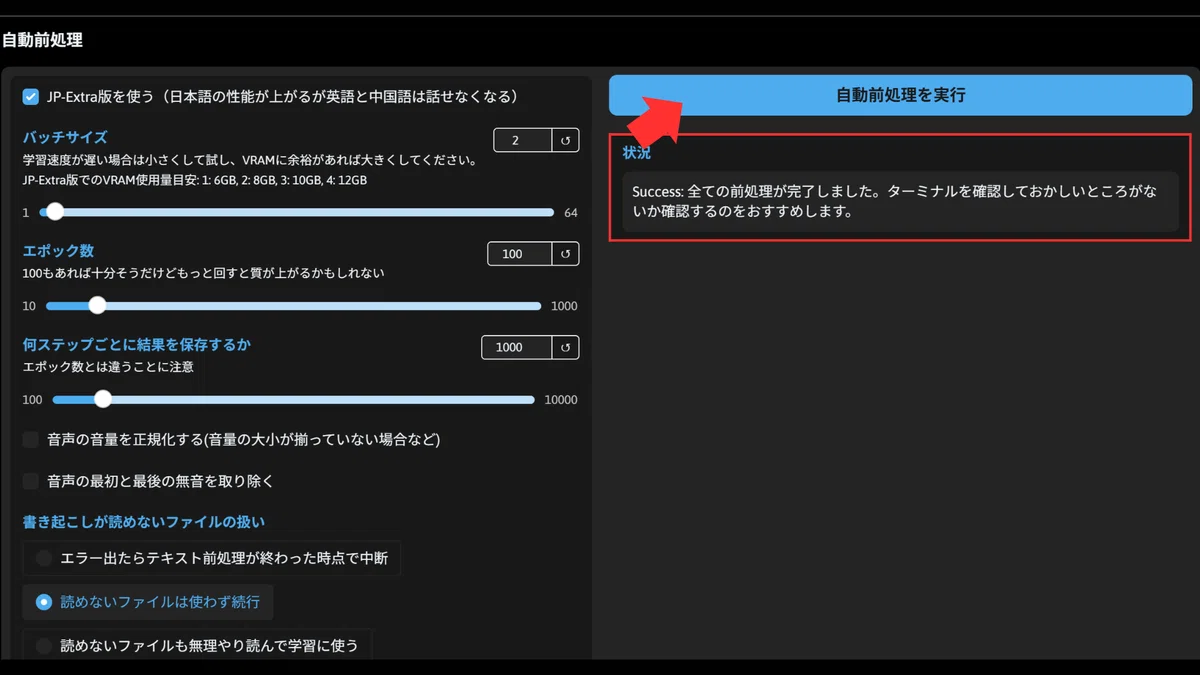Select 読めないファイルは使わず続行 radio option
This screenshot has width=1200, height=675.
point(148,602)
